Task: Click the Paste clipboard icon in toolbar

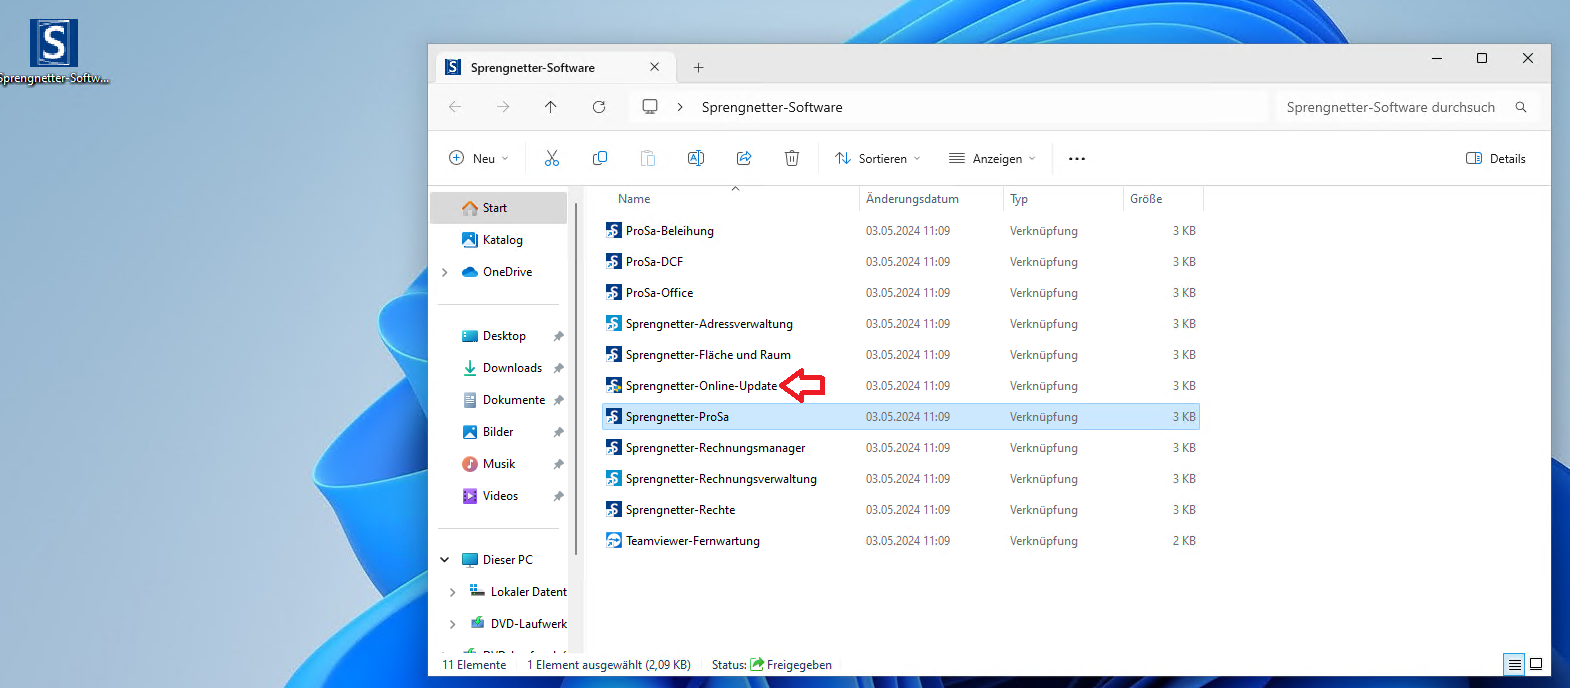Action: (648, 158)
